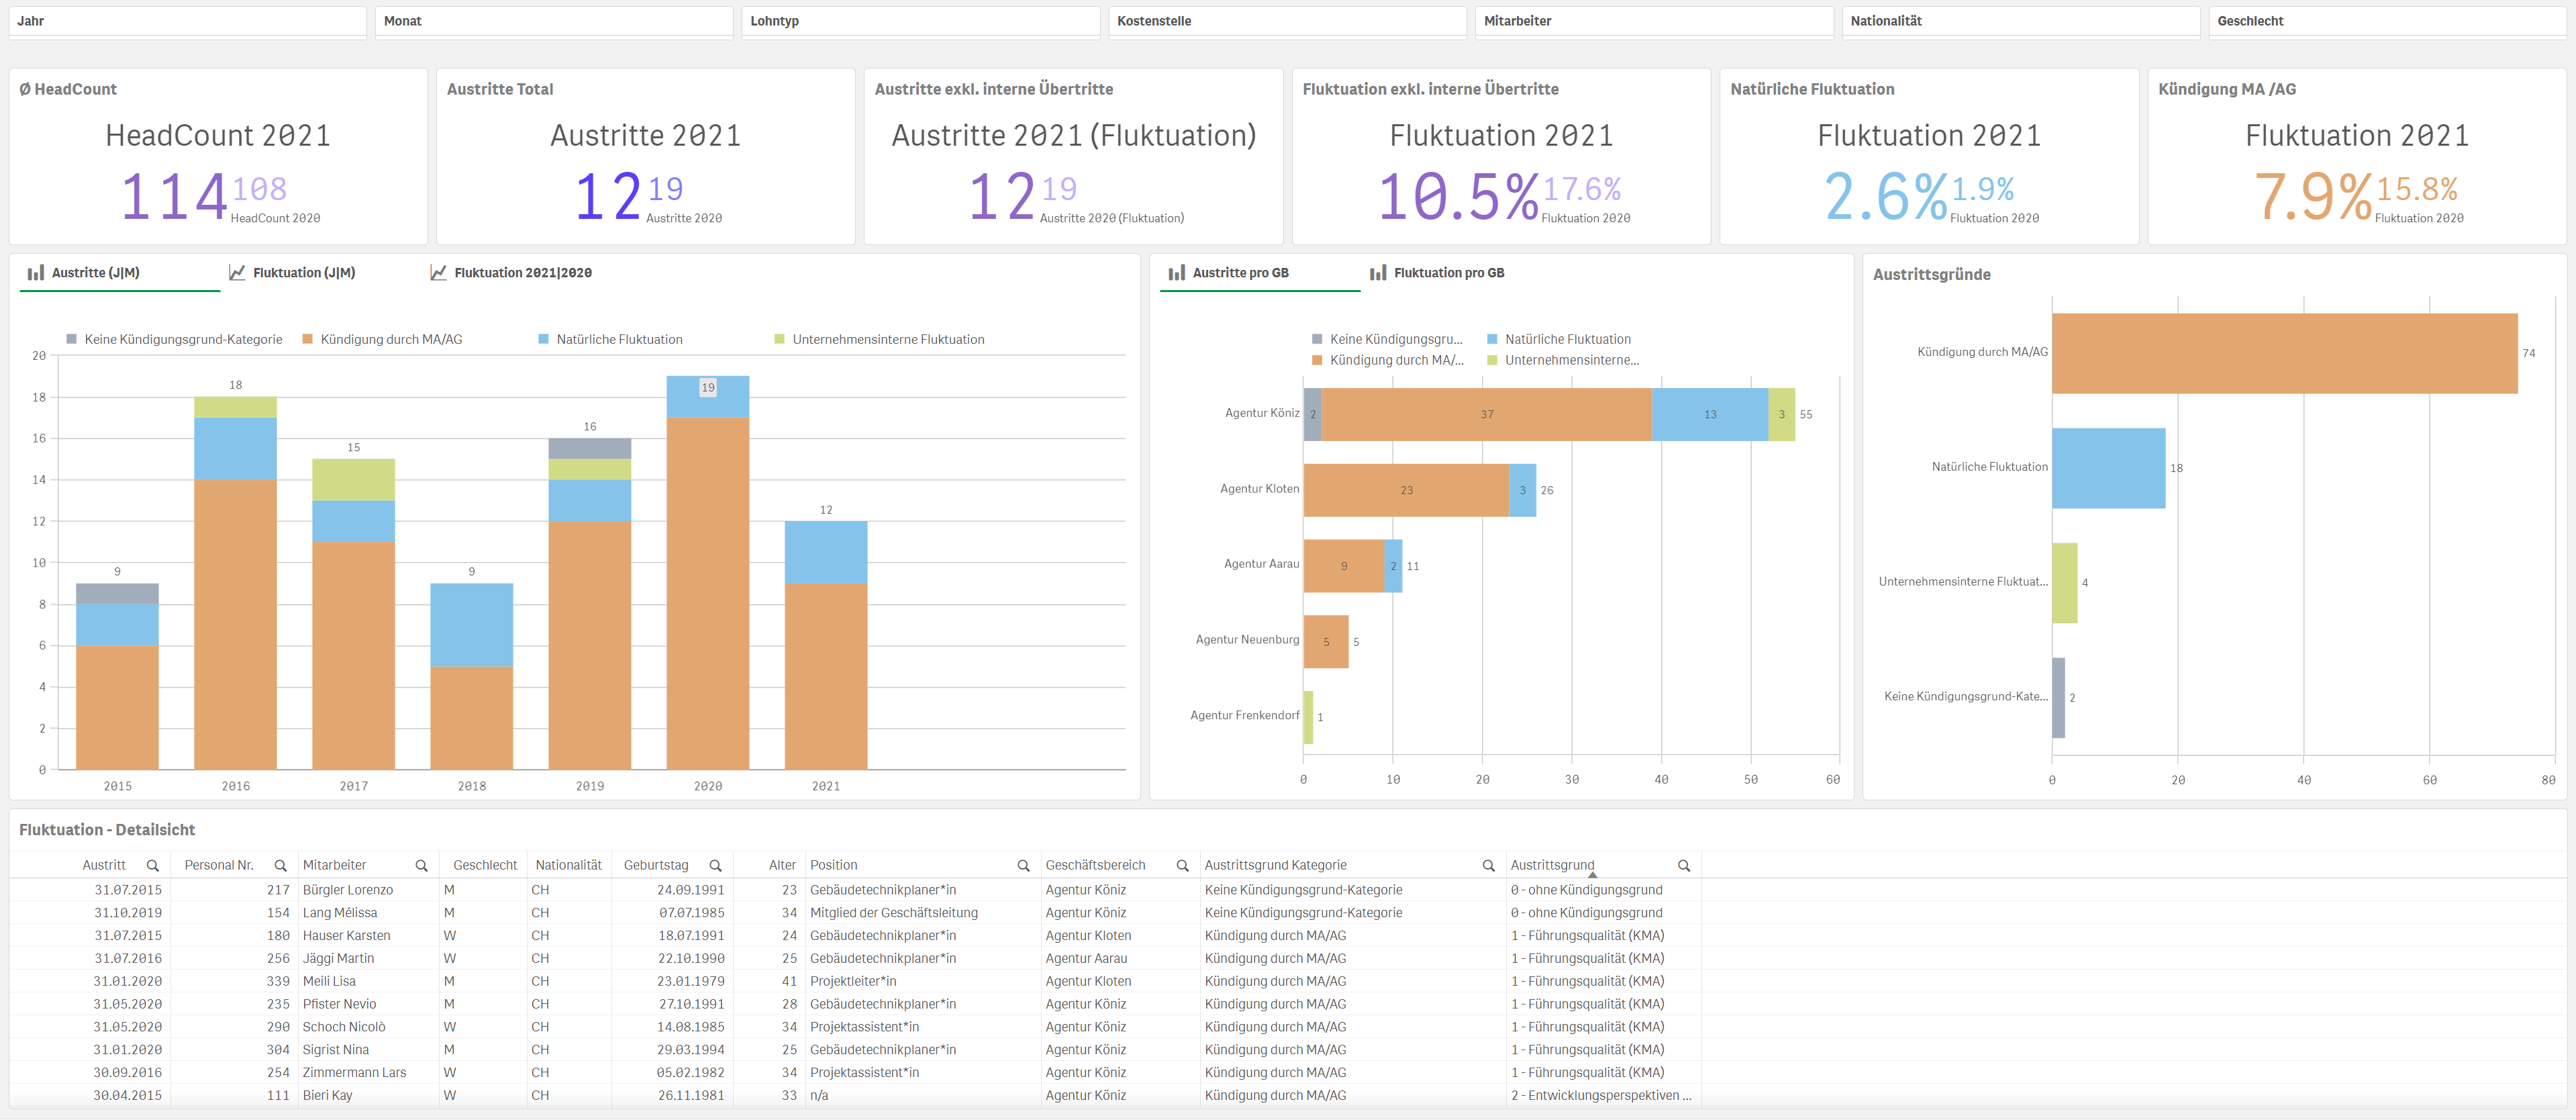Click Projektleiter*in position cell
The image size is (2576, 1120).
coord(853,982)
